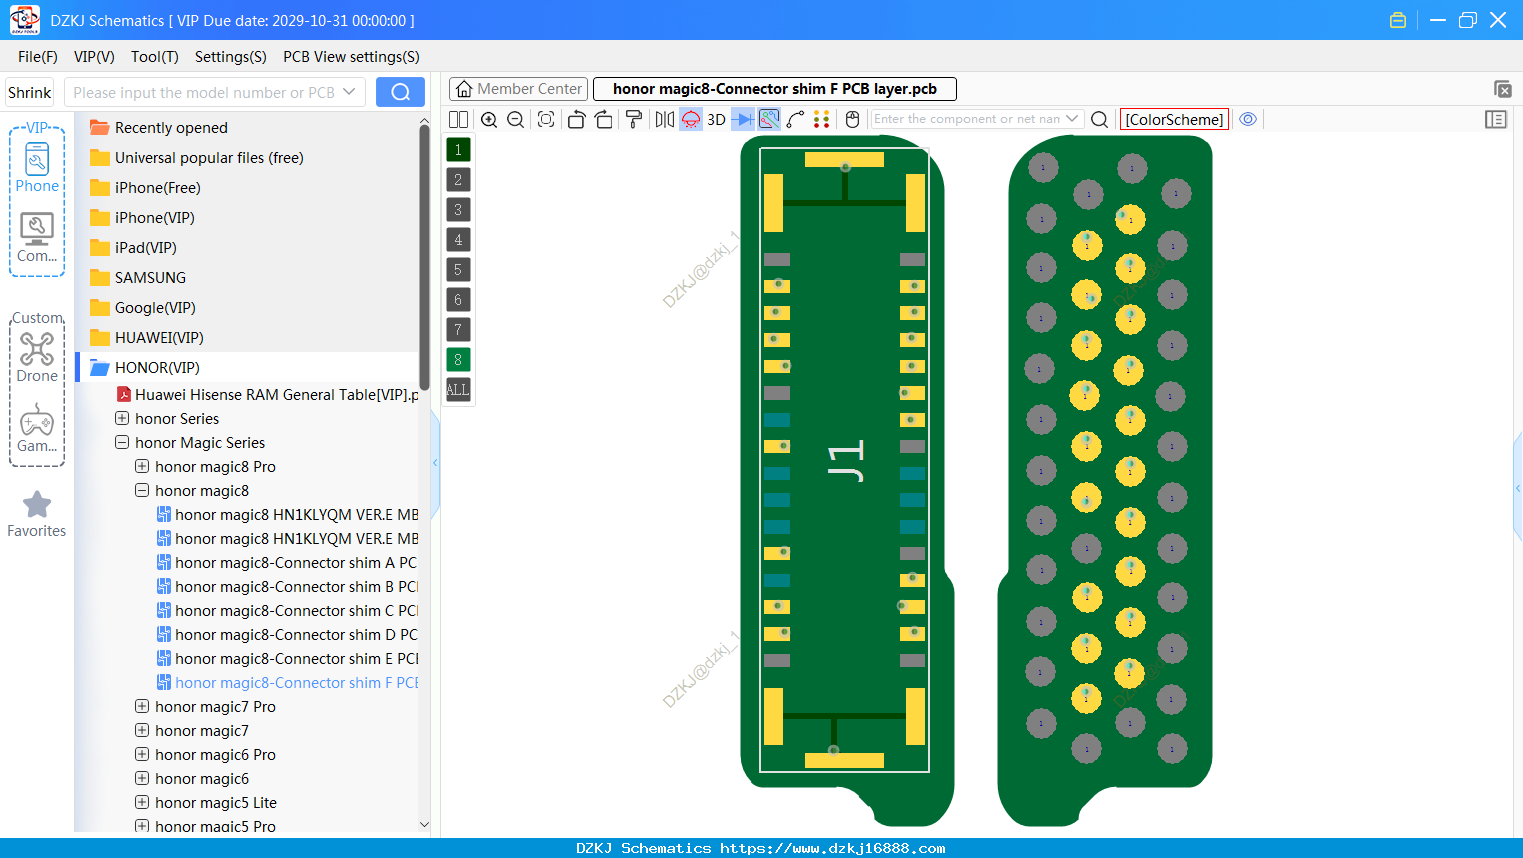The image size is (1523, 858).
Task: Search component with magnifier icon
Action: click(x=1099, y=119)
